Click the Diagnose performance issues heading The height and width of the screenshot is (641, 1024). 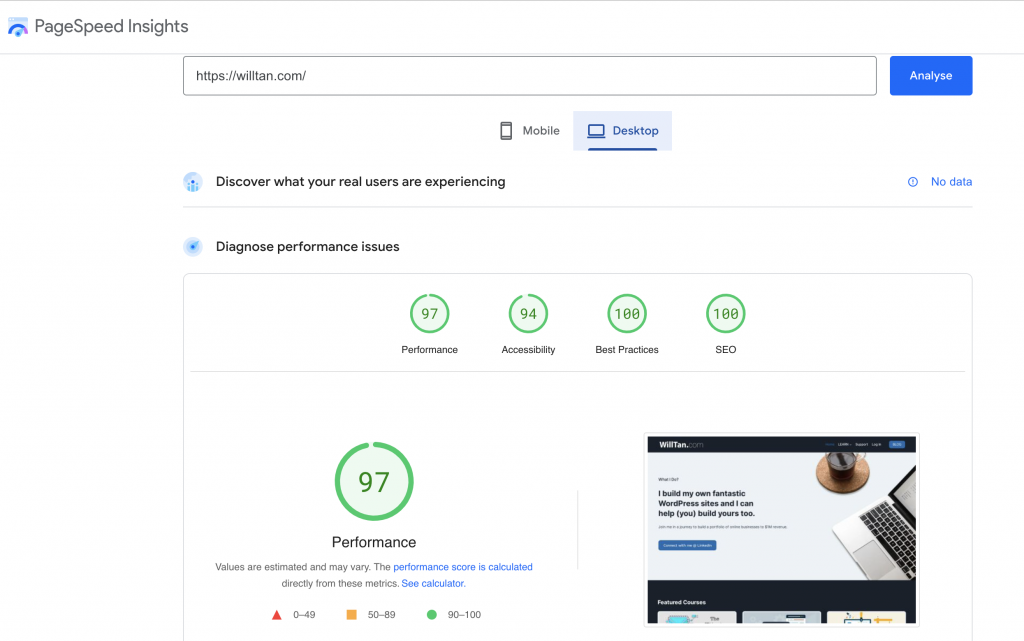pos(308,247)
